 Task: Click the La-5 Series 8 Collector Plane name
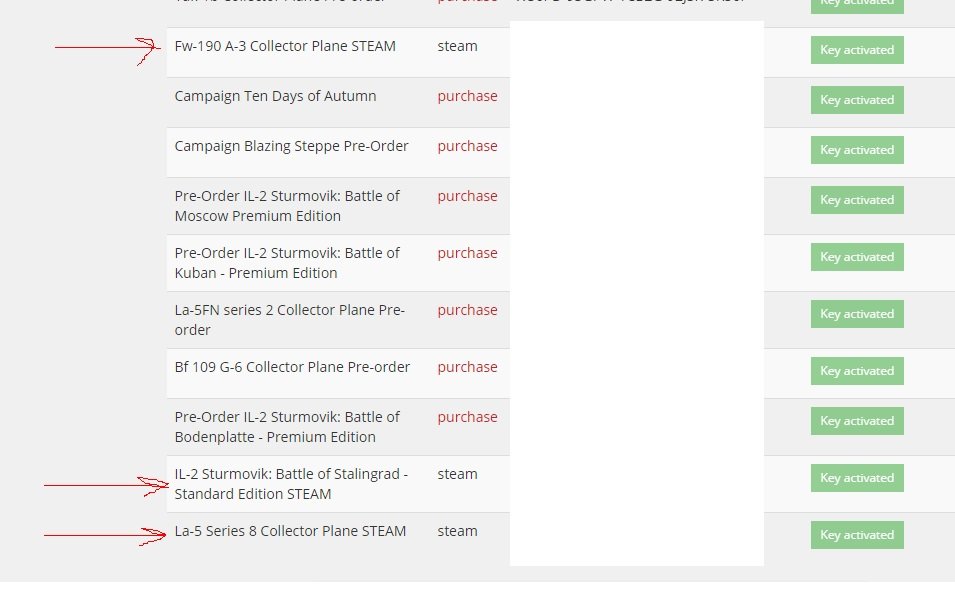point(290,531)
